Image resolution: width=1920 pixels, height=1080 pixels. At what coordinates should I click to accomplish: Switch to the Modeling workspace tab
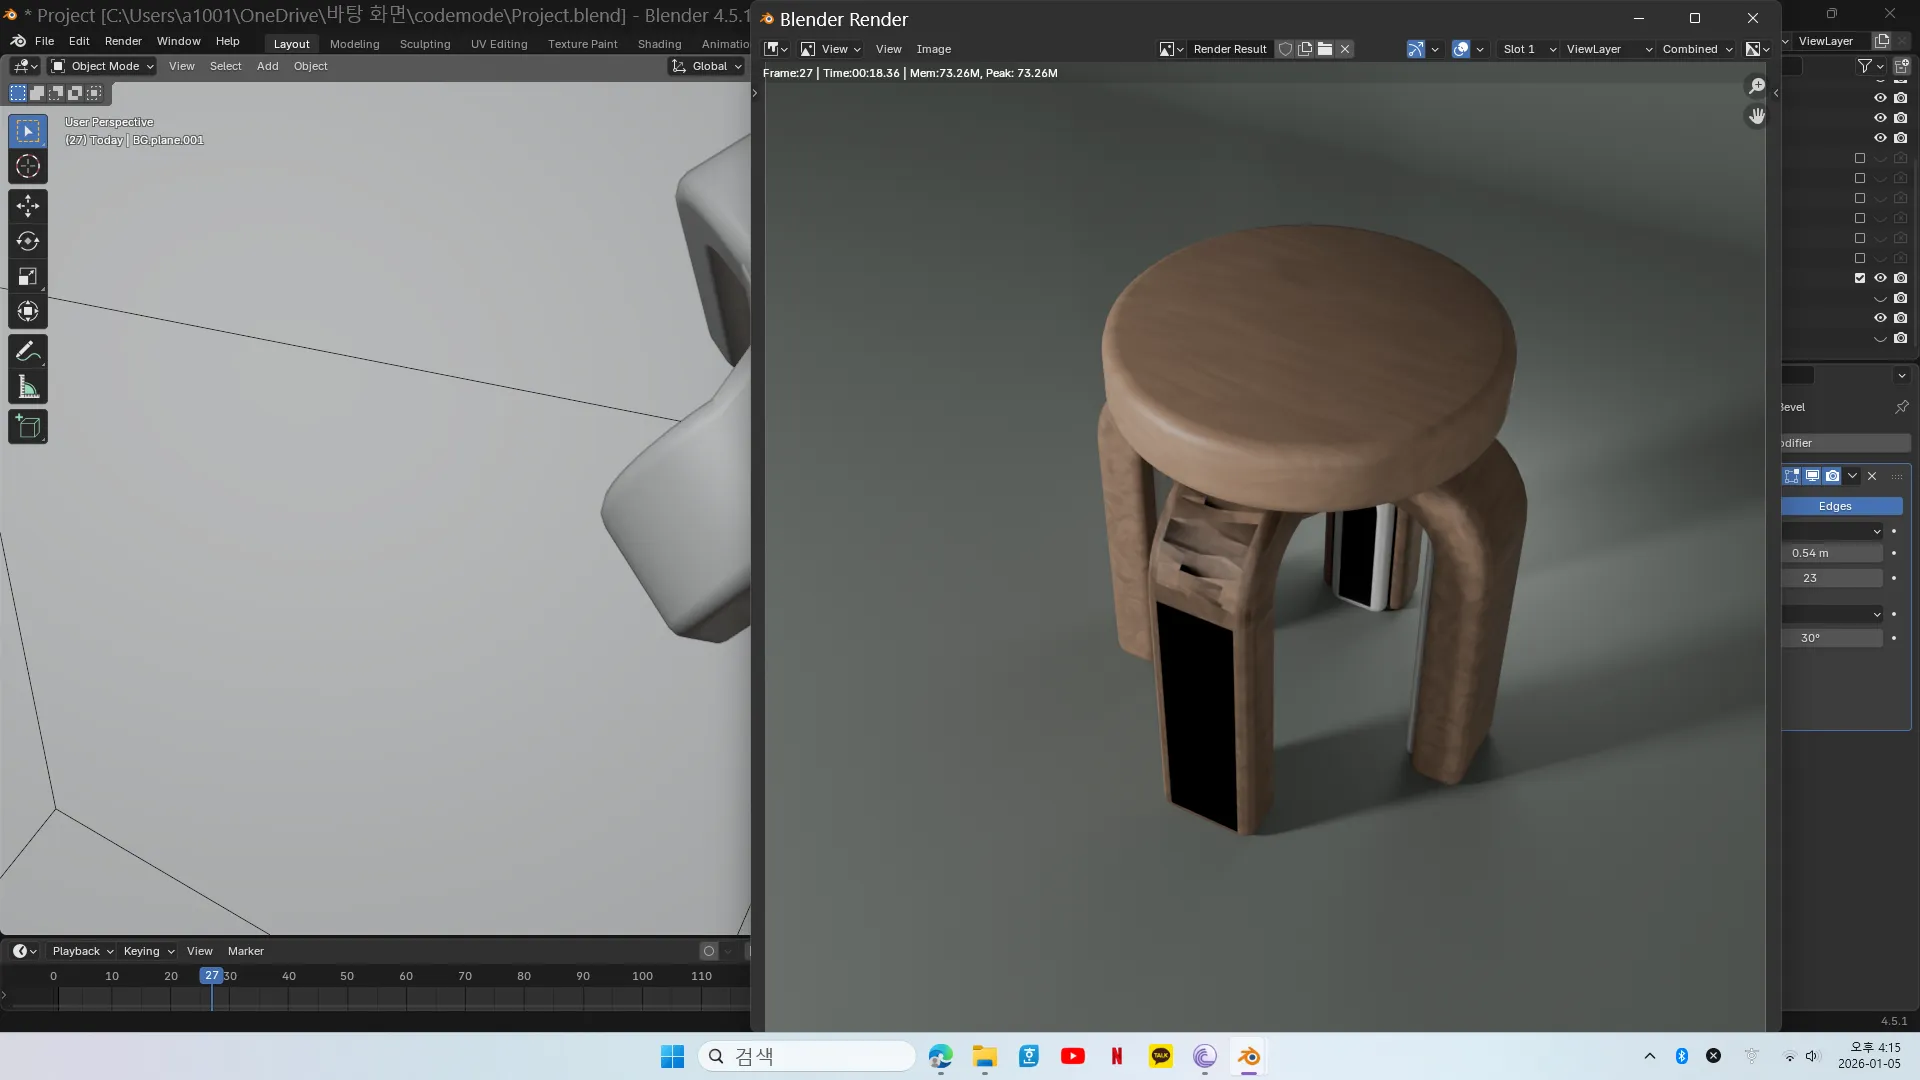354,44
